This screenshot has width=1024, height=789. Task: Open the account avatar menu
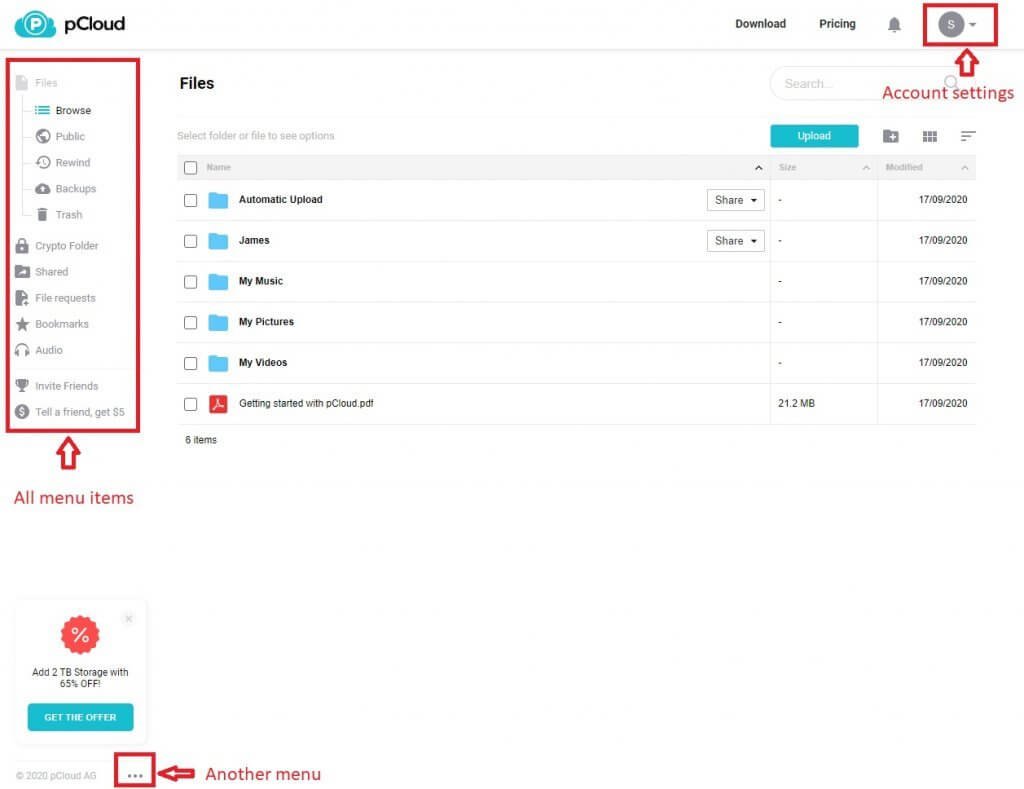(957, 25)
